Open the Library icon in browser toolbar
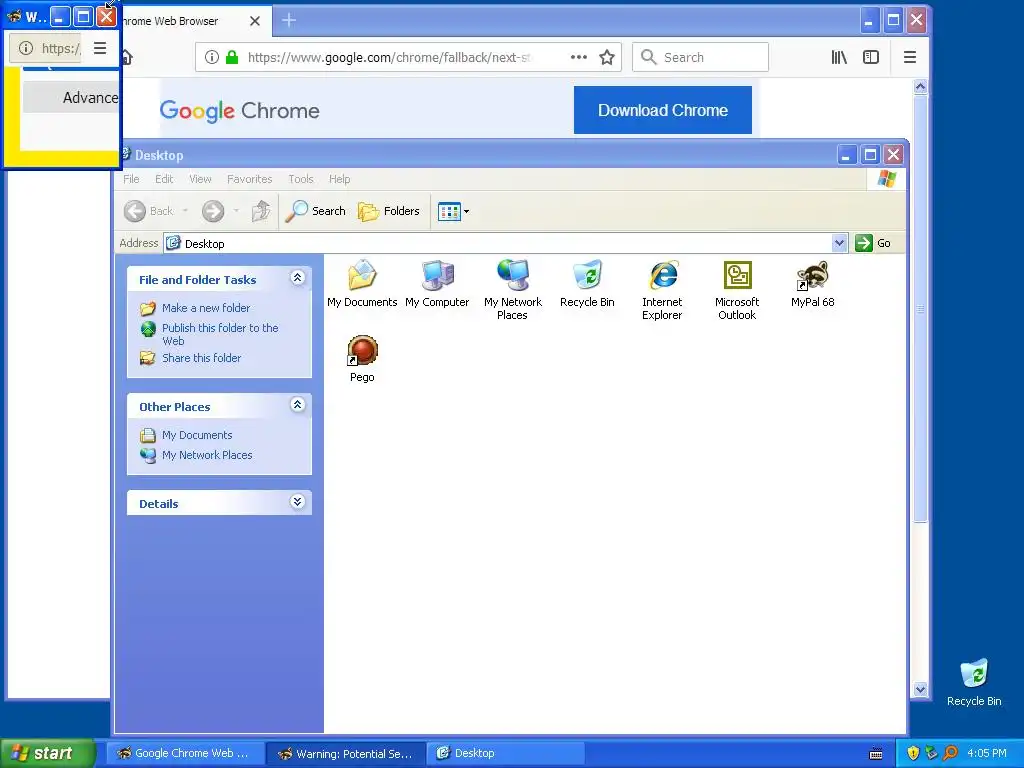Viewport: 1024px width, 768px height. pyautogui.click(x=839, y=57)
